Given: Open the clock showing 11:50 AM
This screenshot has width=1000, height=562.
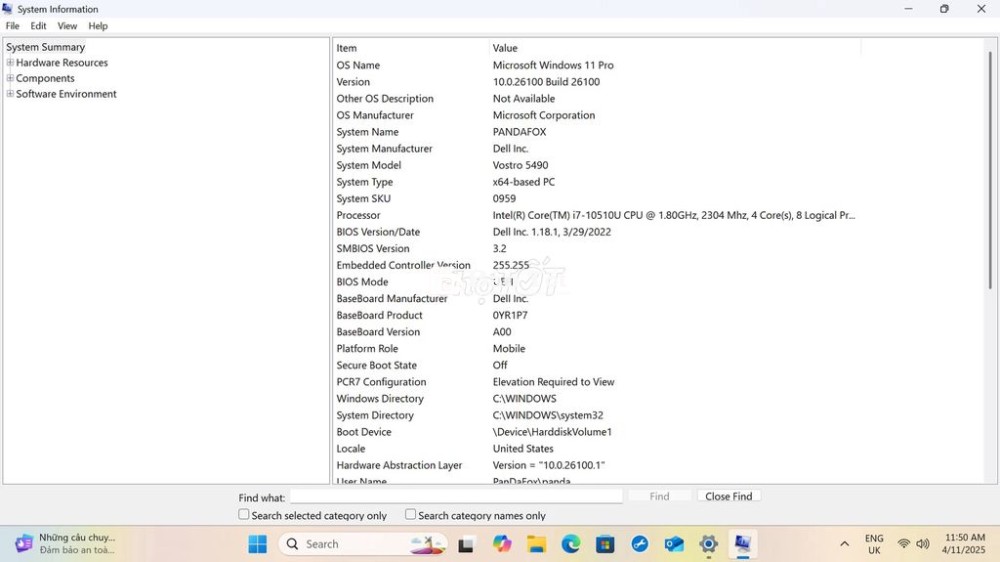Looking at the screenshot, I should pos(965,544).
